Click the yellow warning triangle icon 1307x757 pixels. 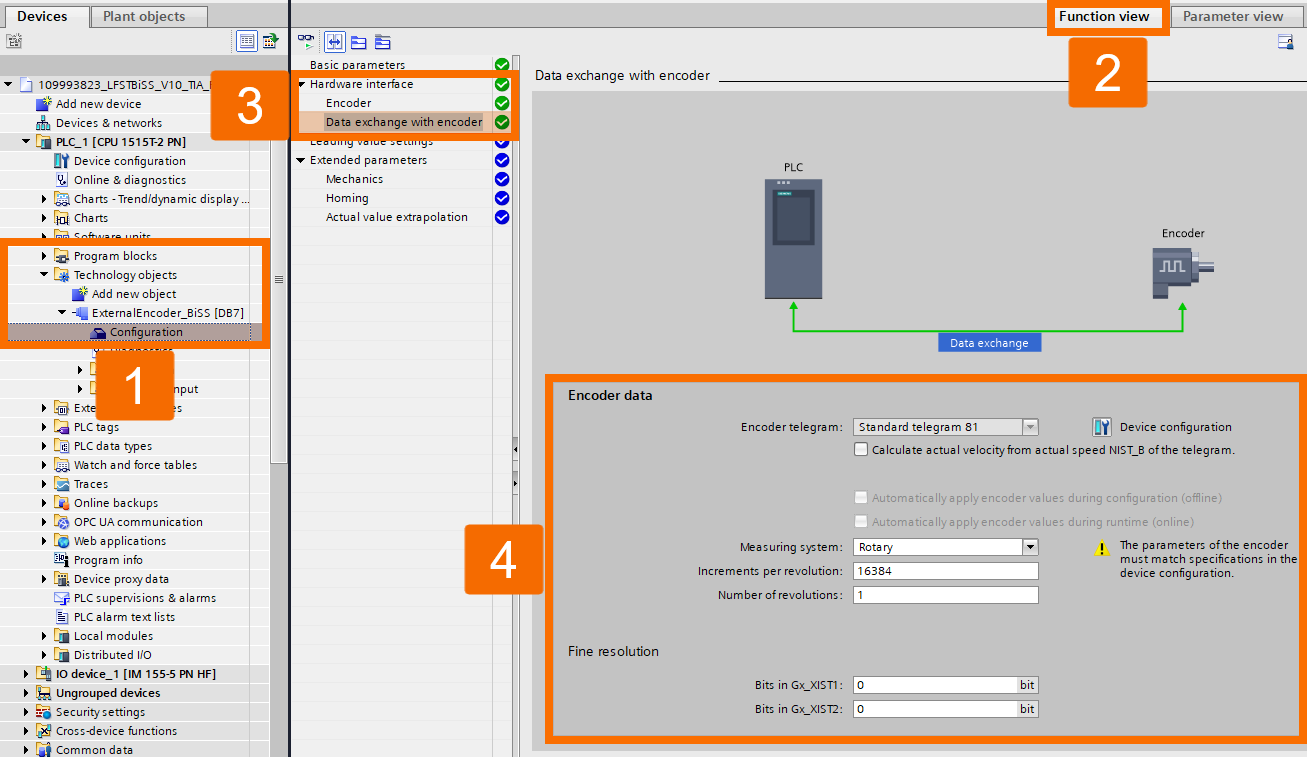pyautogui.click(x=1102, y=548)
